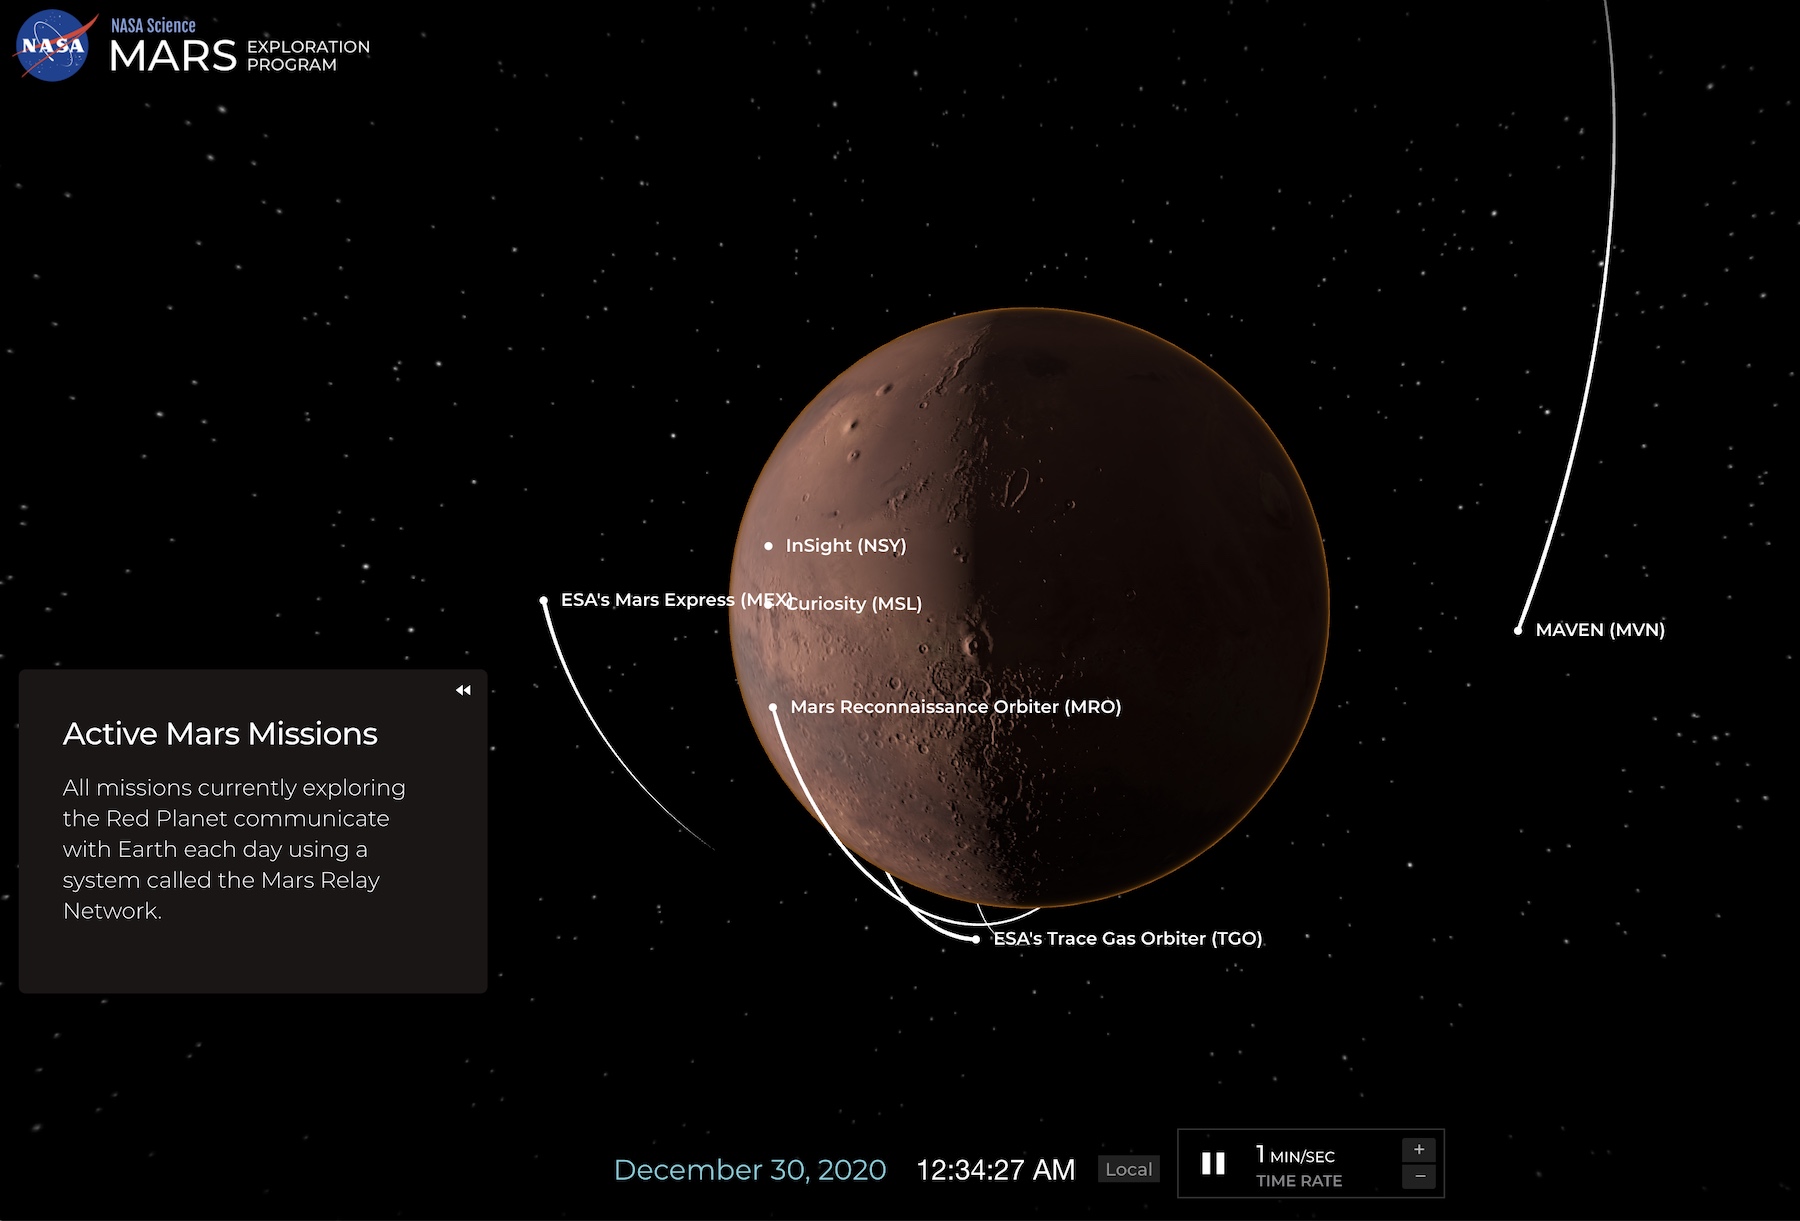This screenshot has width=1800, height=1221.
Task: Click ESA's Mars Express (MEX) marker
Action: click(x=545, y=600)
